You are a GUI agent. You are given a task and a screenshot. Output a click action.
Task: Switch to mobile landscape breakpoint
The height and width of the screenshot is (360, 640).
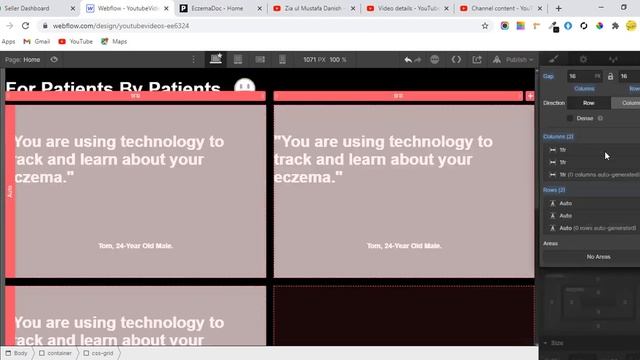(260, 60)
